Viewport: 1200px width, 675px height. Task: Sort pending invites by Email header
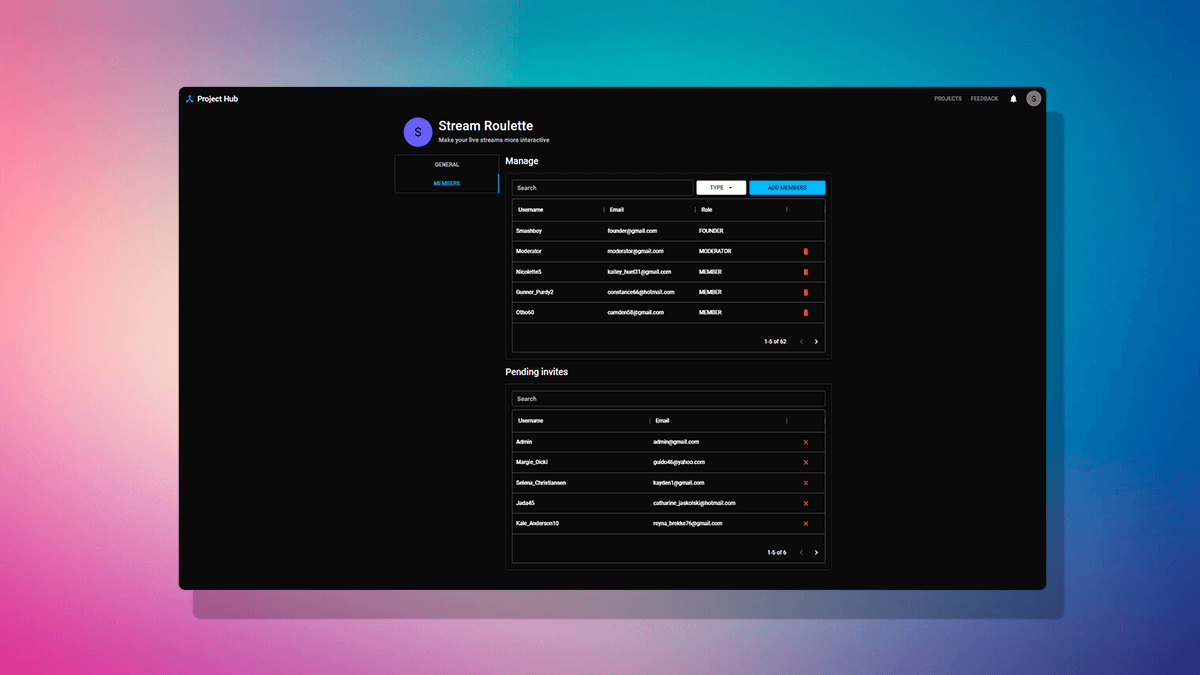point(663,421)
